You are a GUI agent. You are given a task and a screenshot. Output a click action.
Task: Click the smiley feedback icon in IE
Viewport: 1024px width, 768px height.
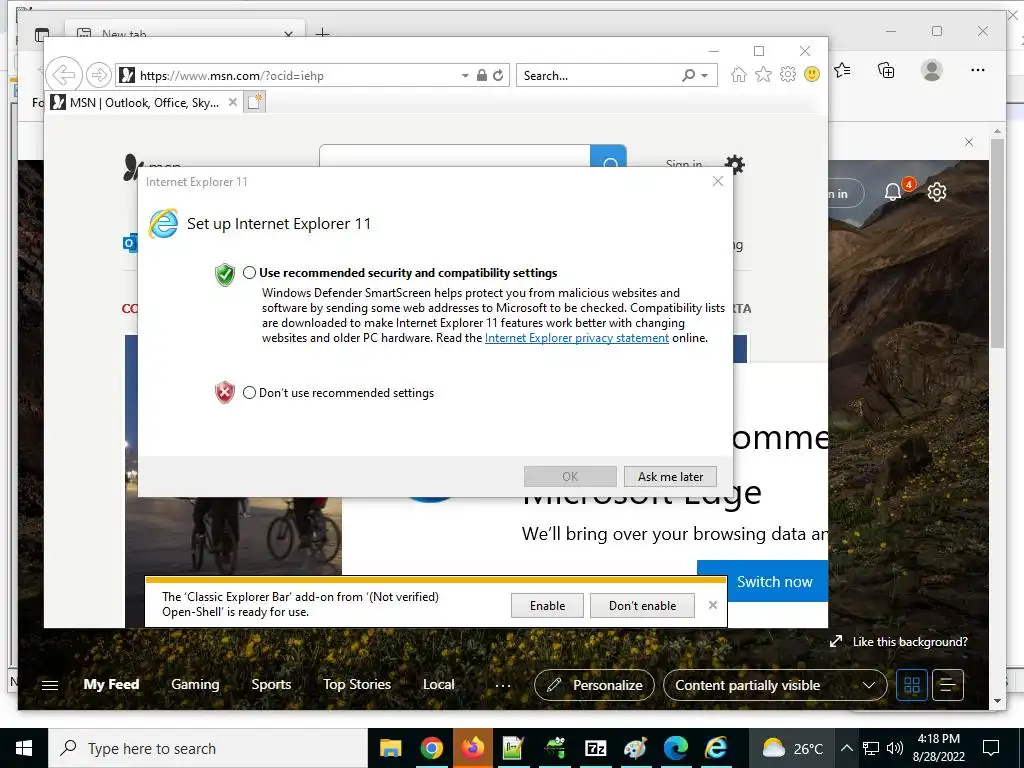coord(812,74)
